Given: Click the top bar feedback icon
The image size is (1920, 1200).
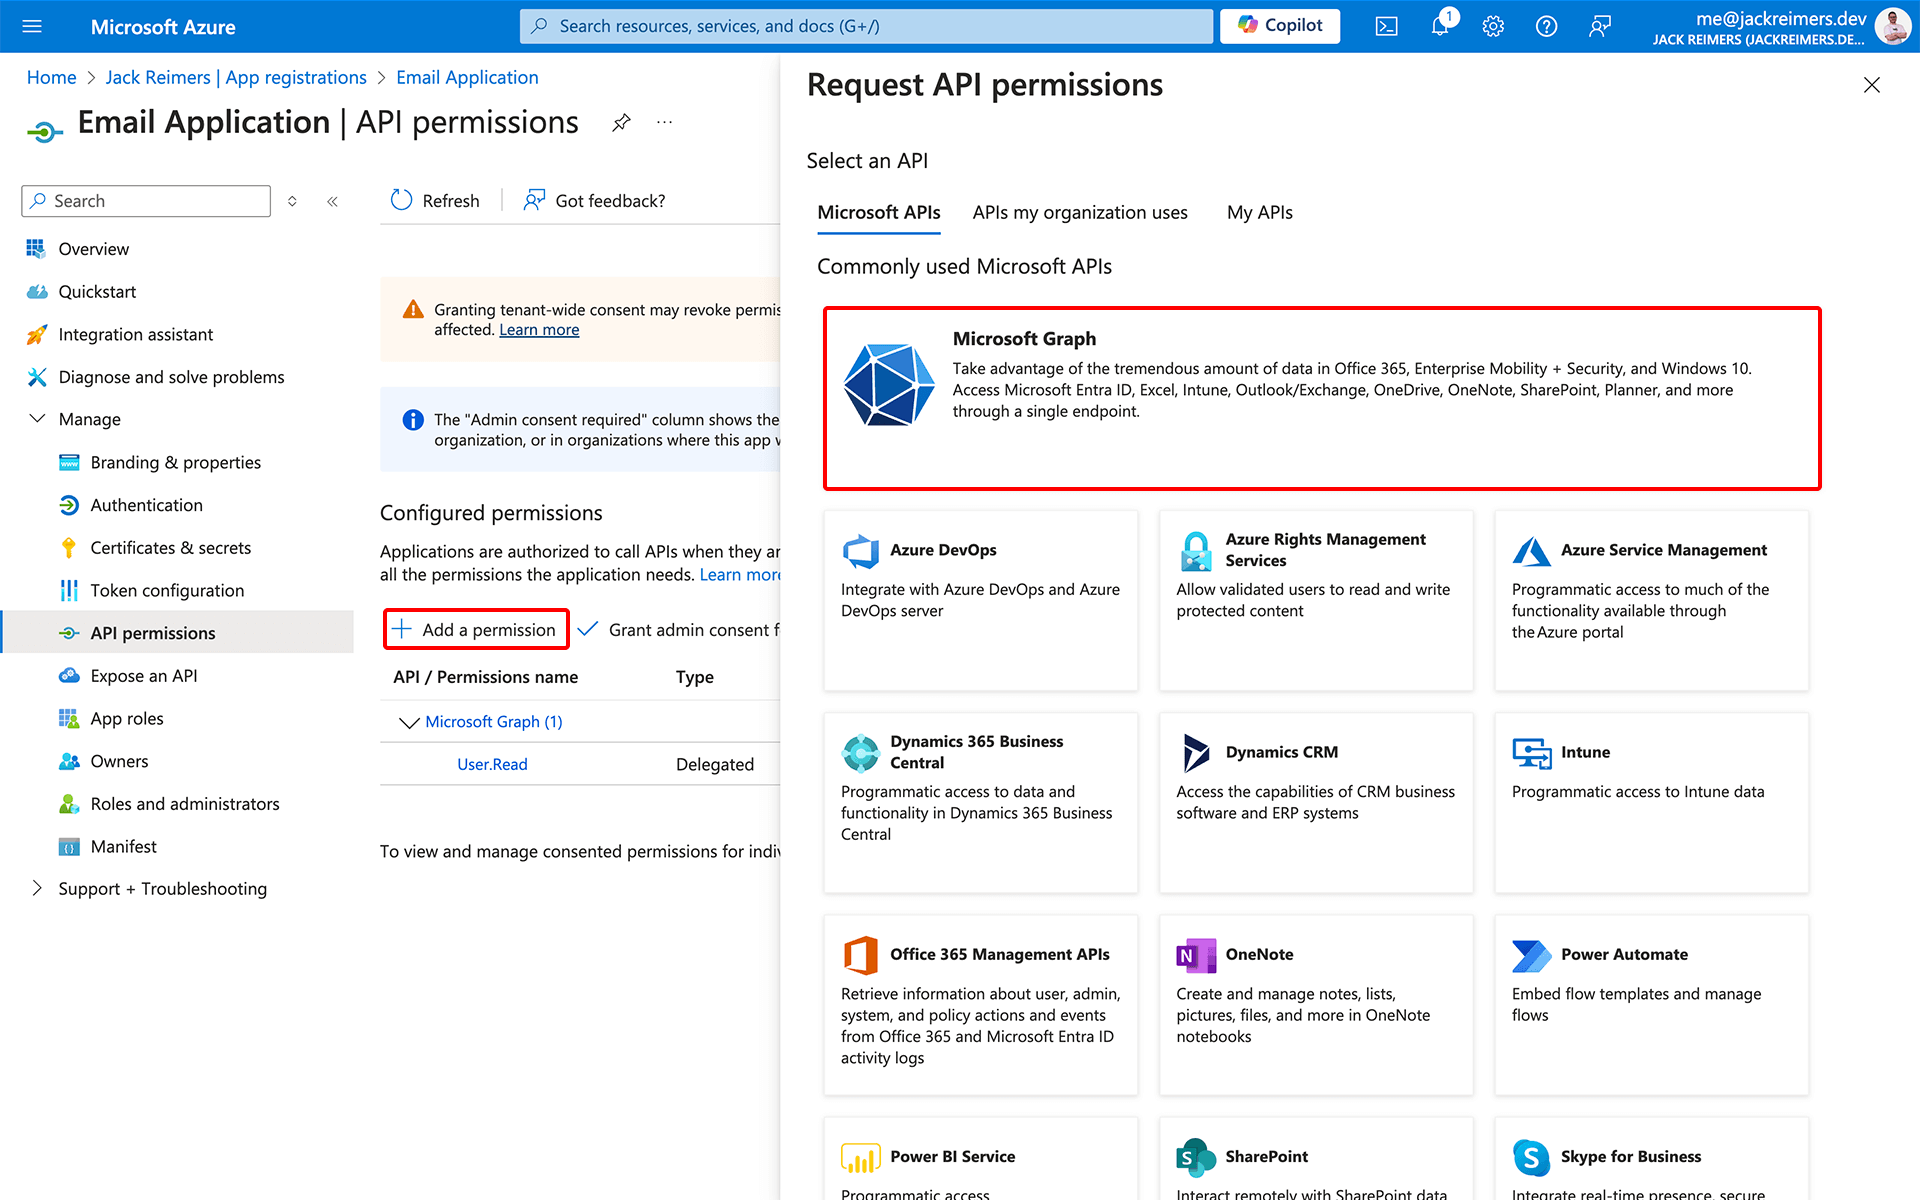Looking at the screenshot, I should (1600, 26).
